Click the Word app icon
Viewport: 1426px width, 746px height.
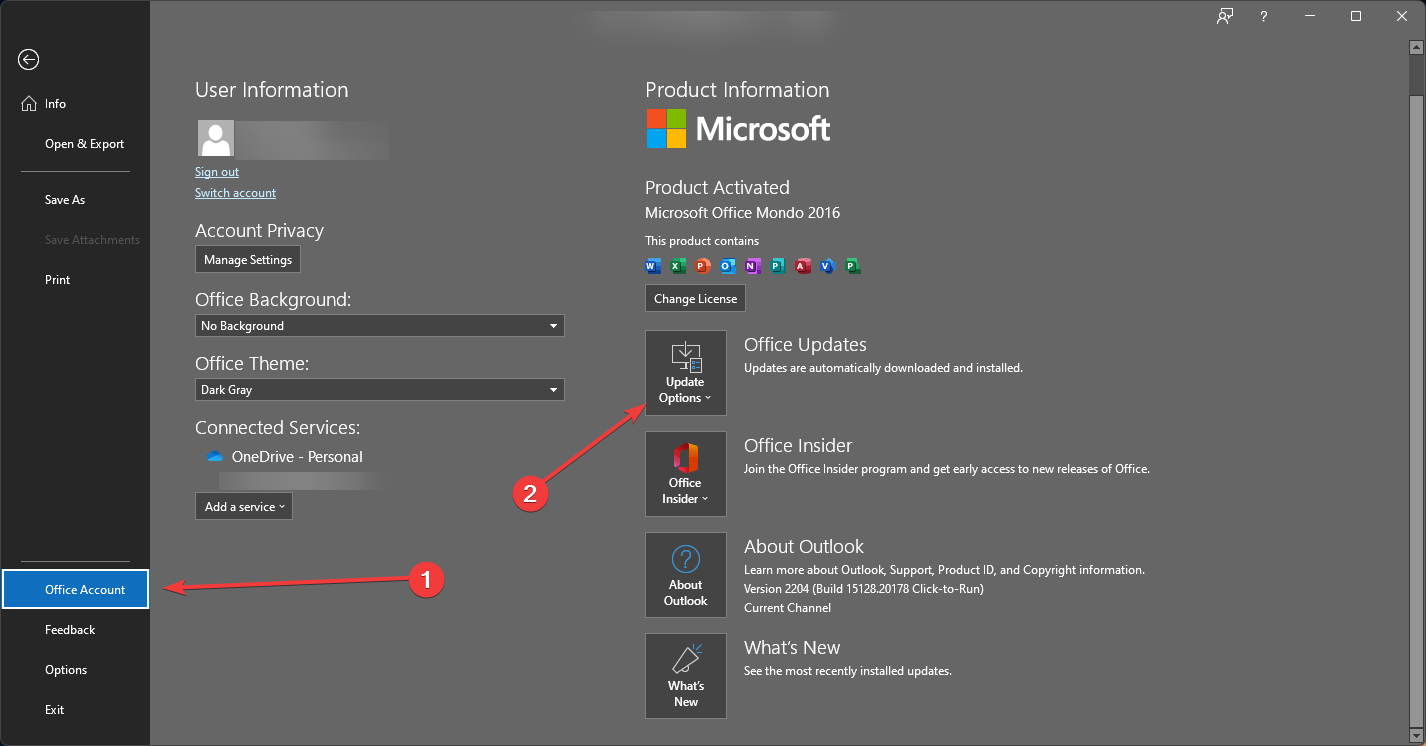(x=653, y=266)
